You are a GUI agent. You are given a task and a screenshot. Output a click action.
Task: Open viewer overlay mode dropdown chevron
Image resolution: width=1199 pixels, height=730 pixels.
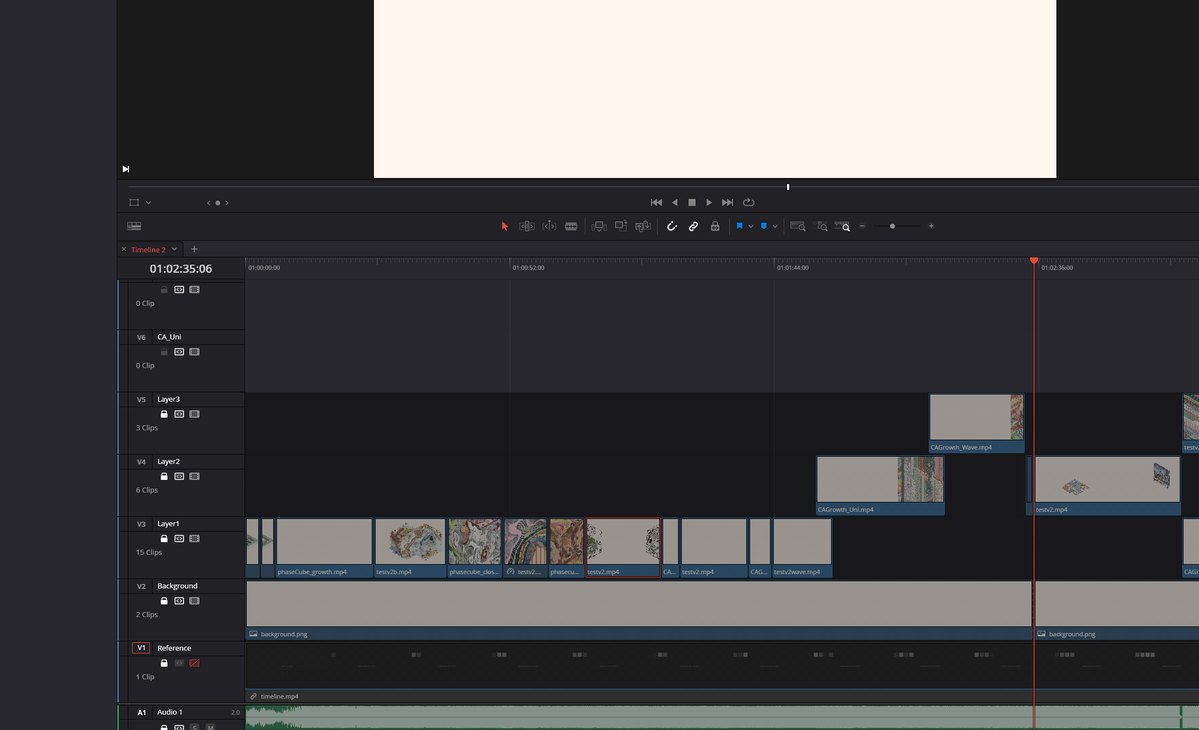point(148,203)
